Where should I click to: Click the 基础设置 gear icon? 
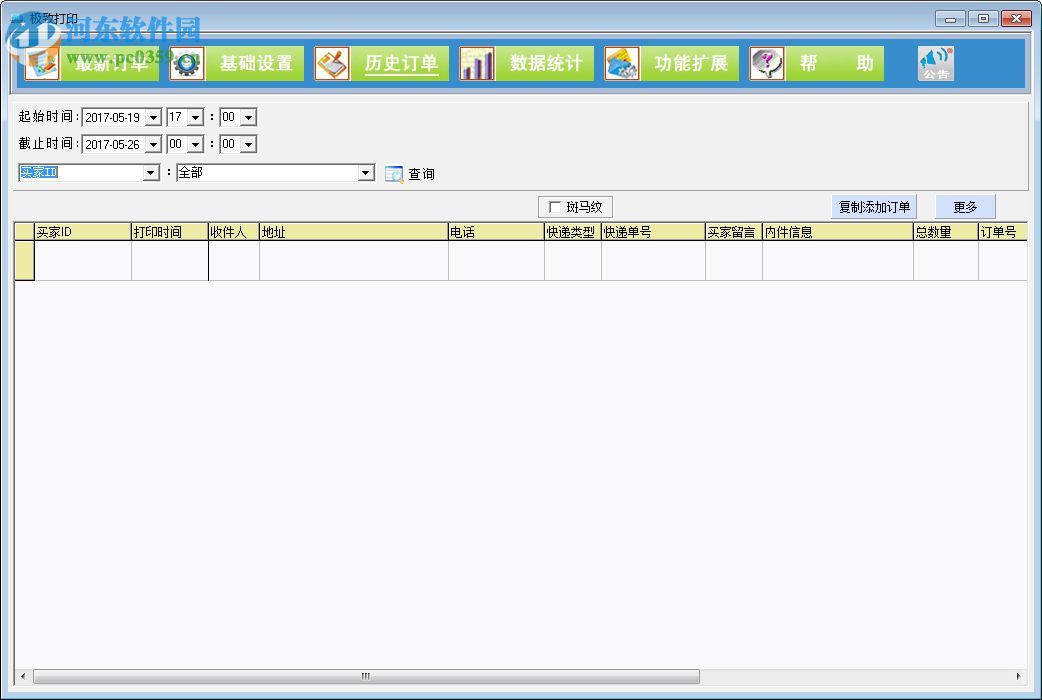coord(187,64)
